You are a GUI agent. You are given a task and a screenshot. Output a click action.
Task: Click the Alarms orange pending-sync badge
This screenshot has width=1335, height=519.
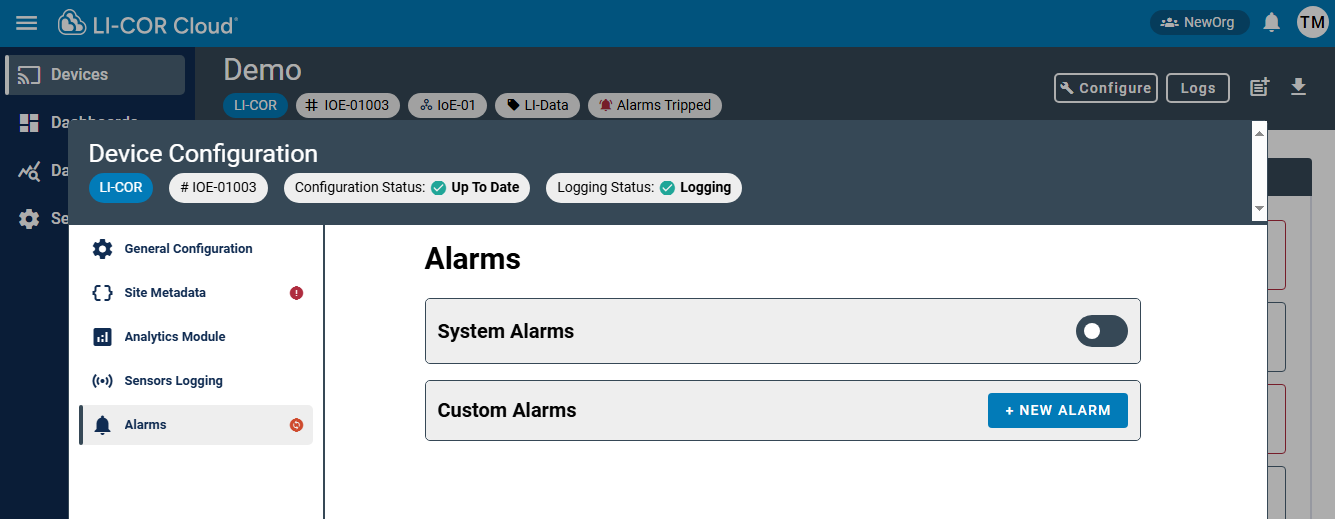pyautogui.click(x=296, y=425)
